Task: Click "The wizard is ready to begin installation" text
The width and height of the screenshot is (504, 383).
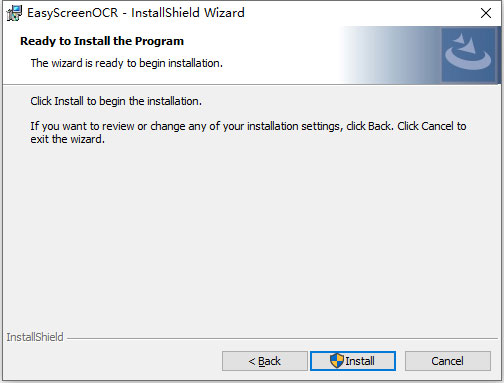Action: pos(127,63)
